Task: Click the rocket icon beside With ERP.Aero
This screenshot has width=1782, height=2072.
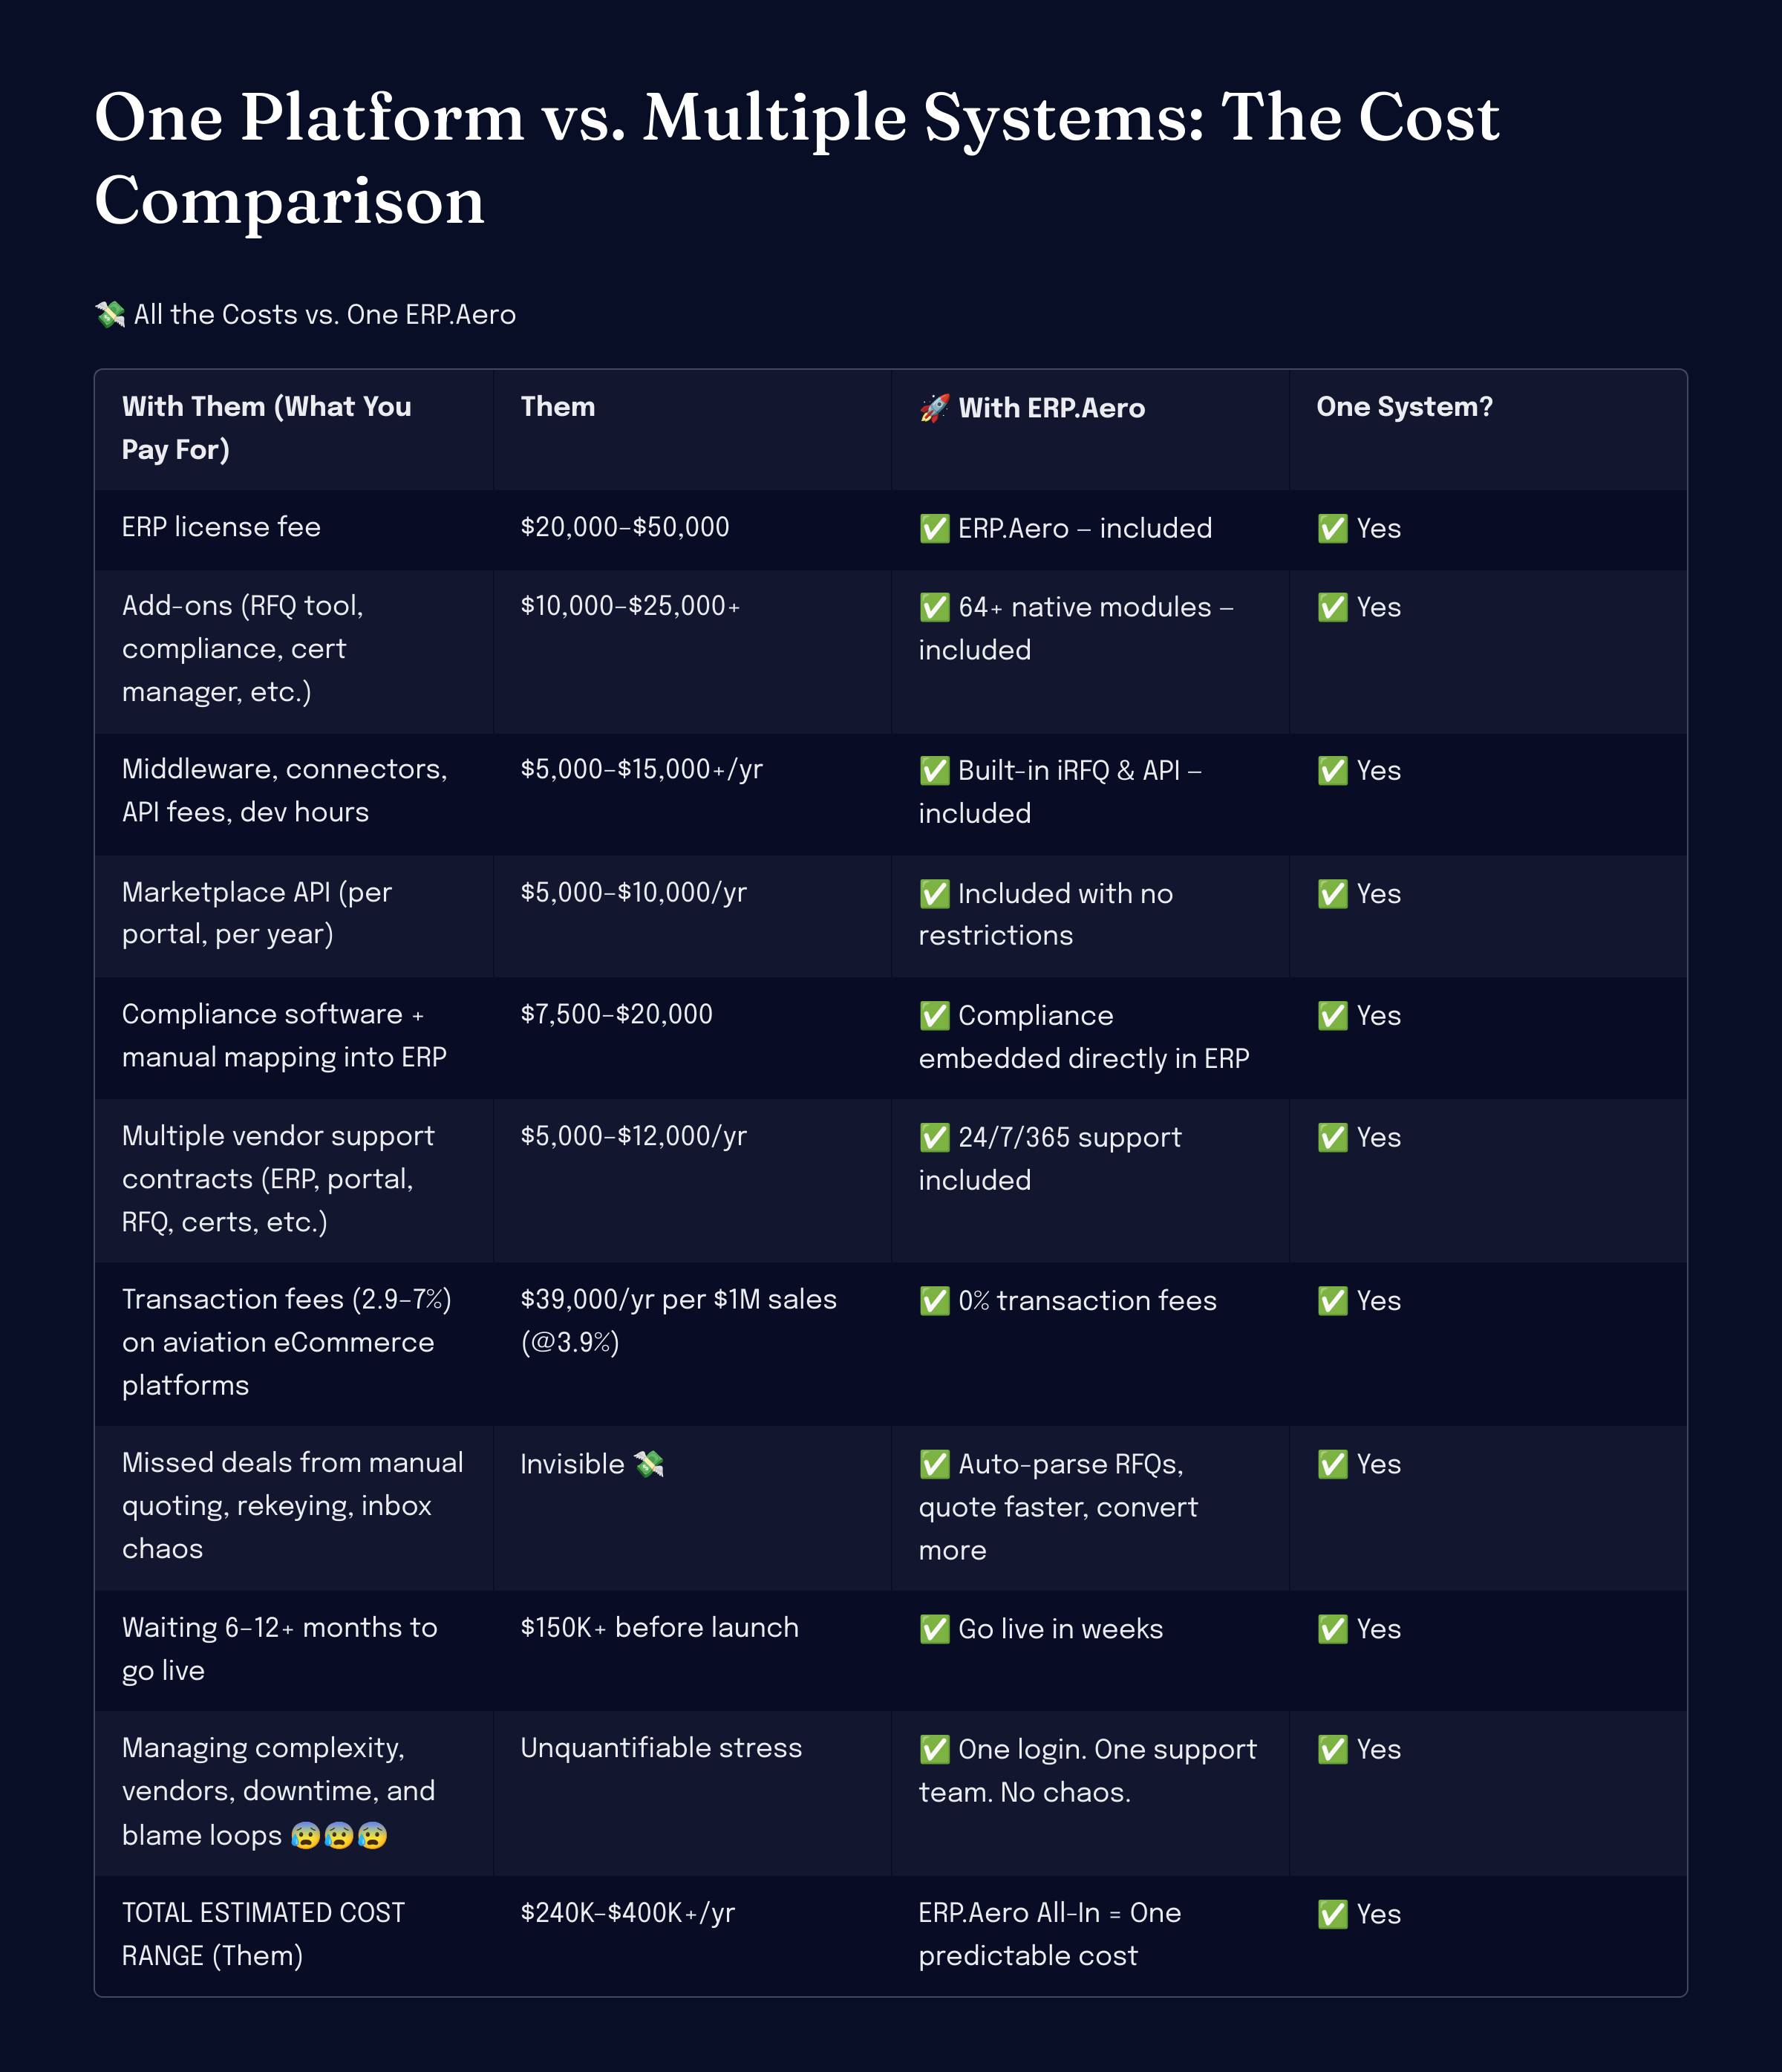Action: click(934, 408)
